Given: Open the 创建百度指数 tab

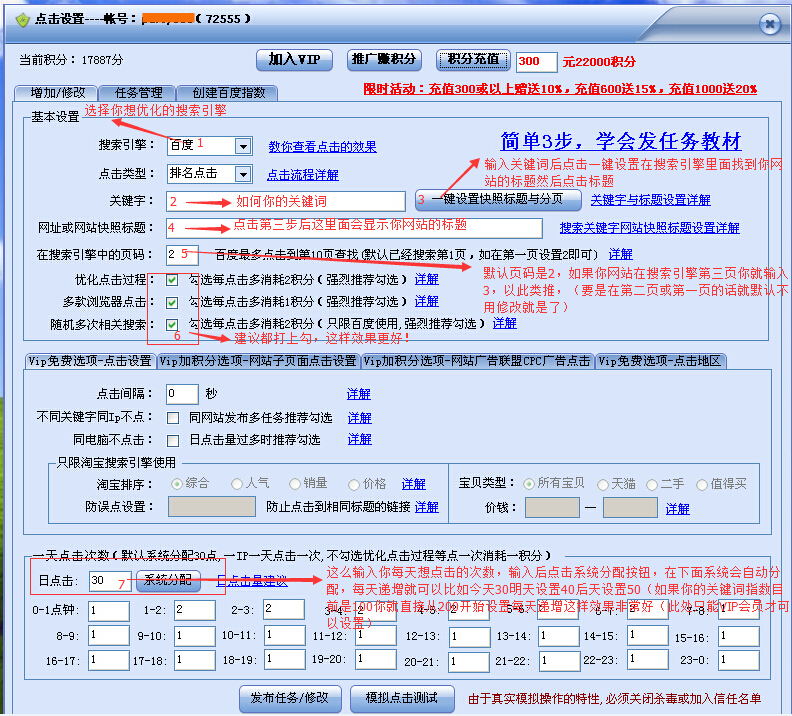Looking at the screenshot, I should [x=229, y=93].
